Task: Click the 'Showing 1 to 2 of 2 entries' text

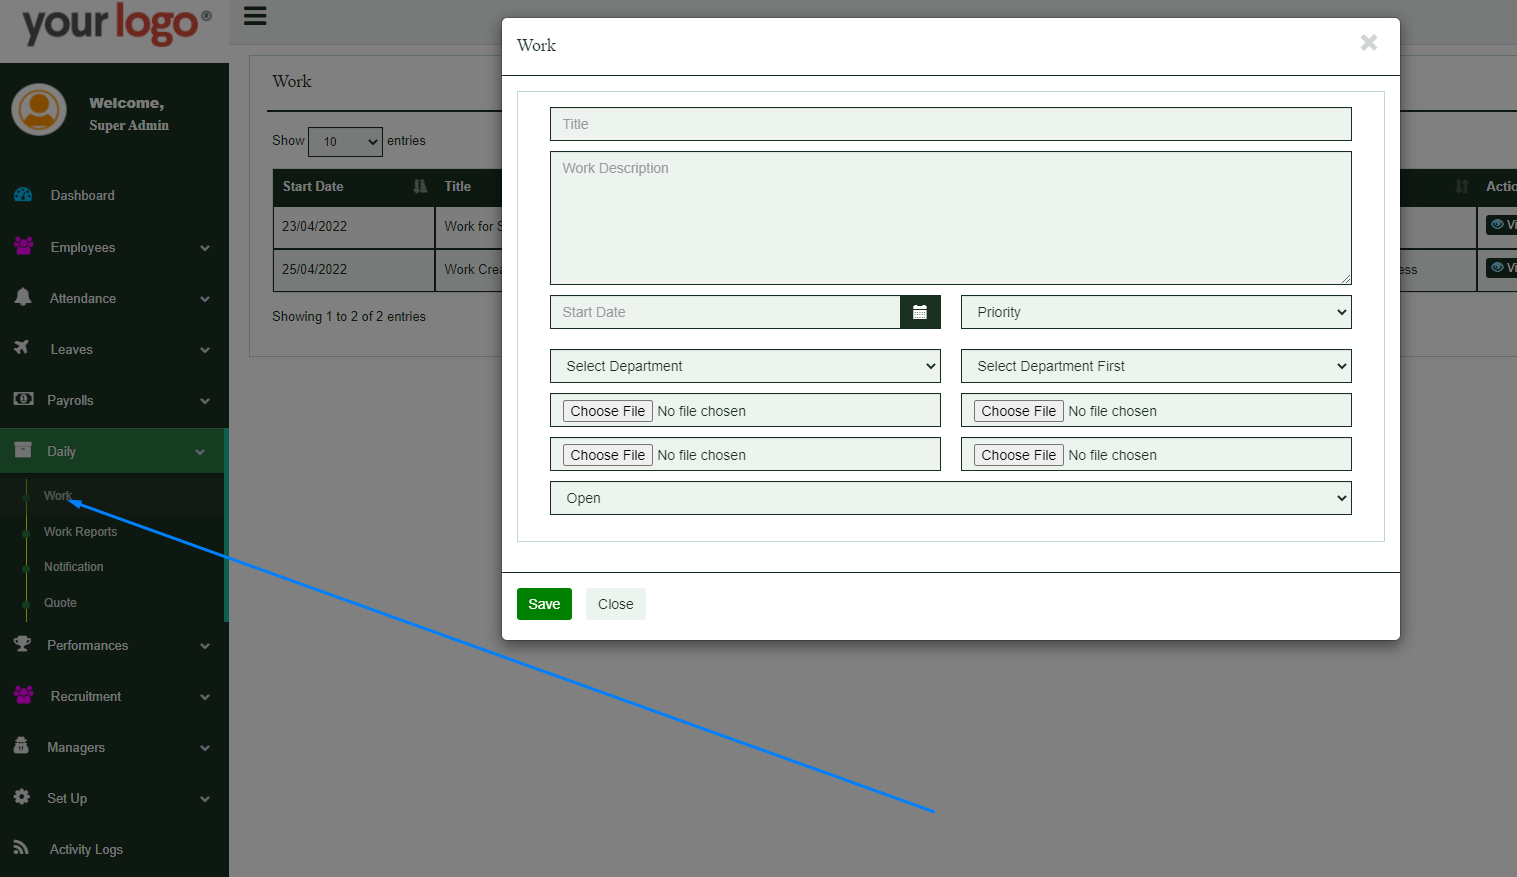Action: (349, 317)
